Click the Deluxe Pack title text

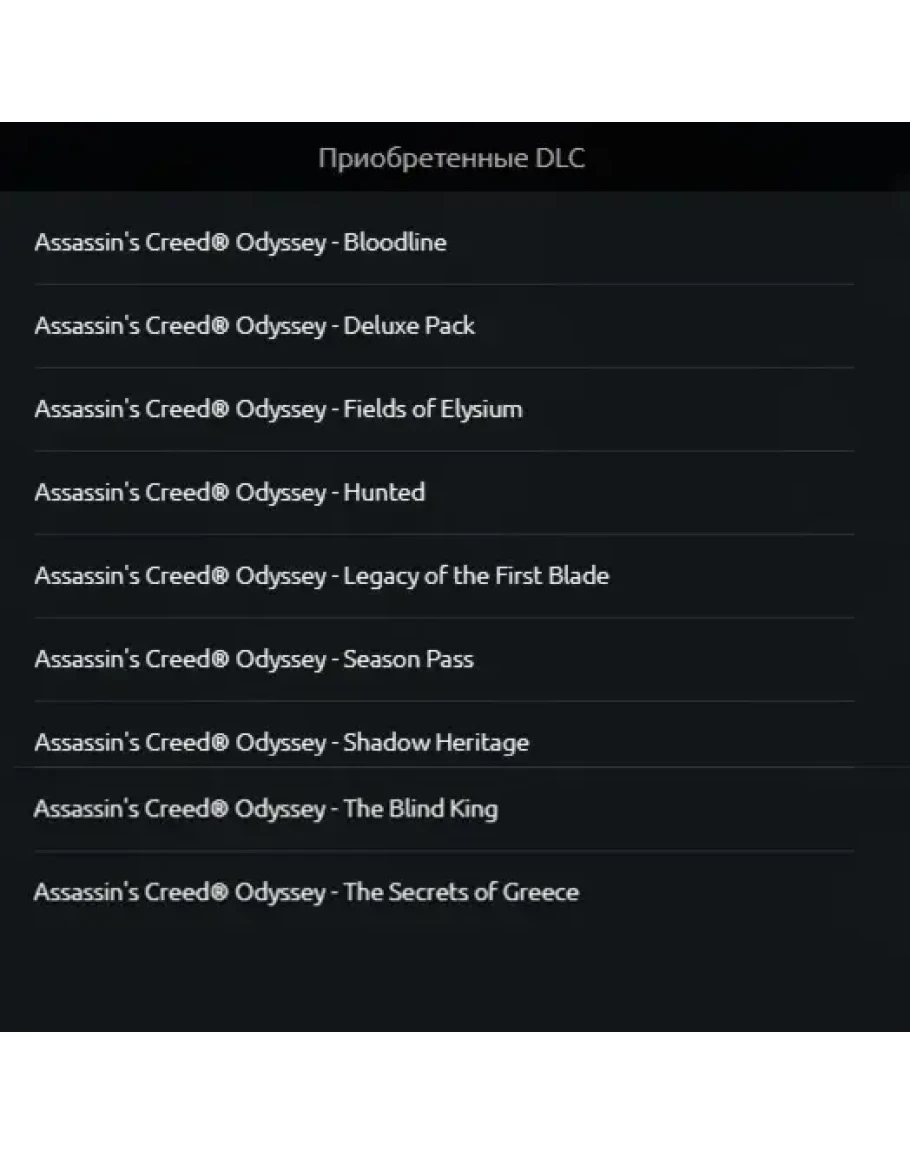pyautogui.click(x=409, y=326)
